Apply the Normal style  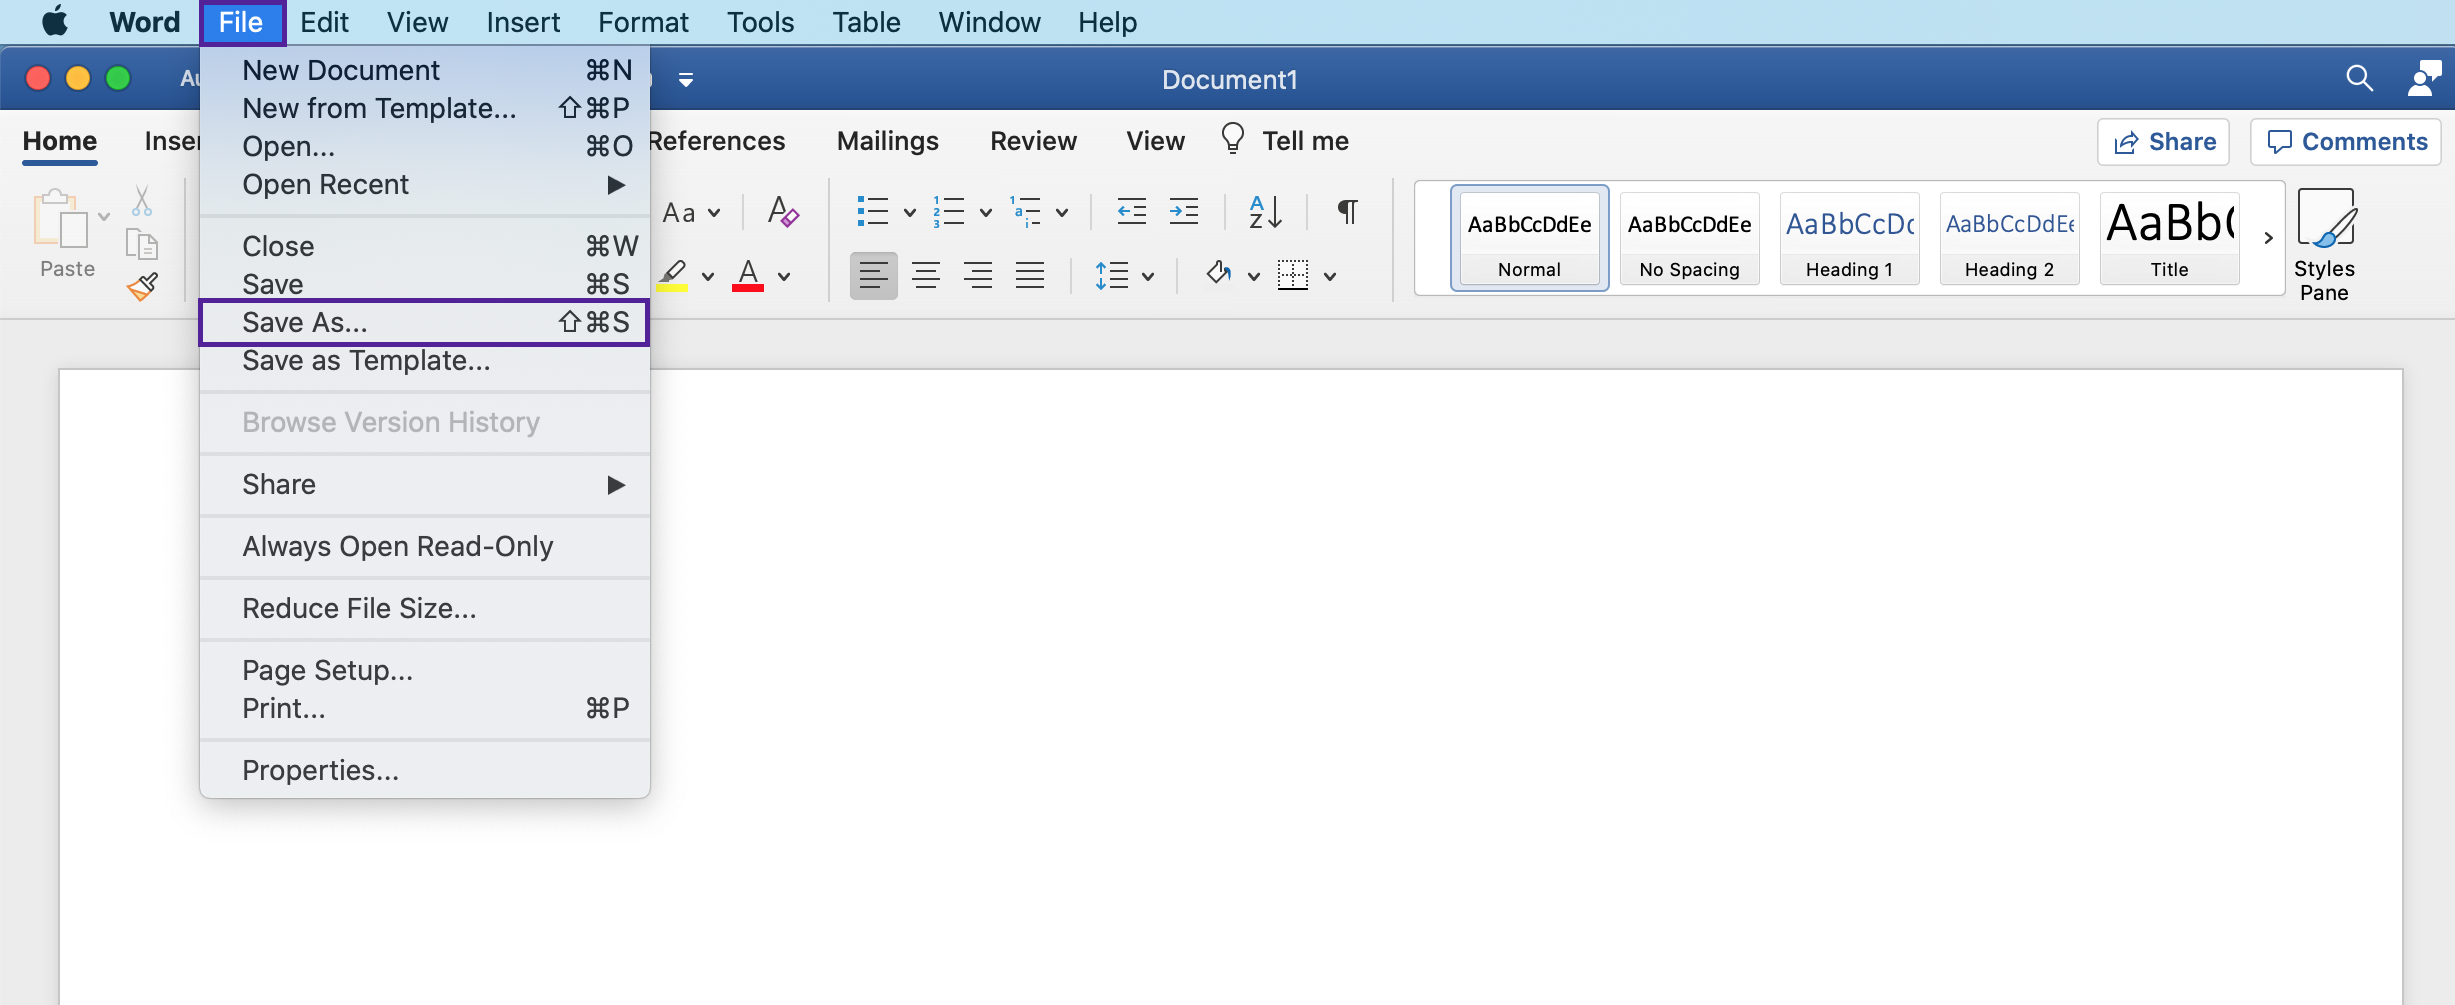coord(1529,239)
